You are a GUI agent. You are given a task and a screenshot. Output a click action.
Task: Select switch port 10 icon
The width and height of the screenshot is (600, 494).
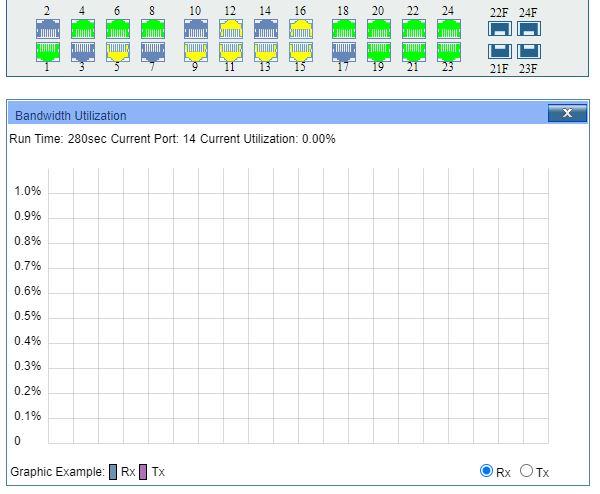click(x=196, y=29)
